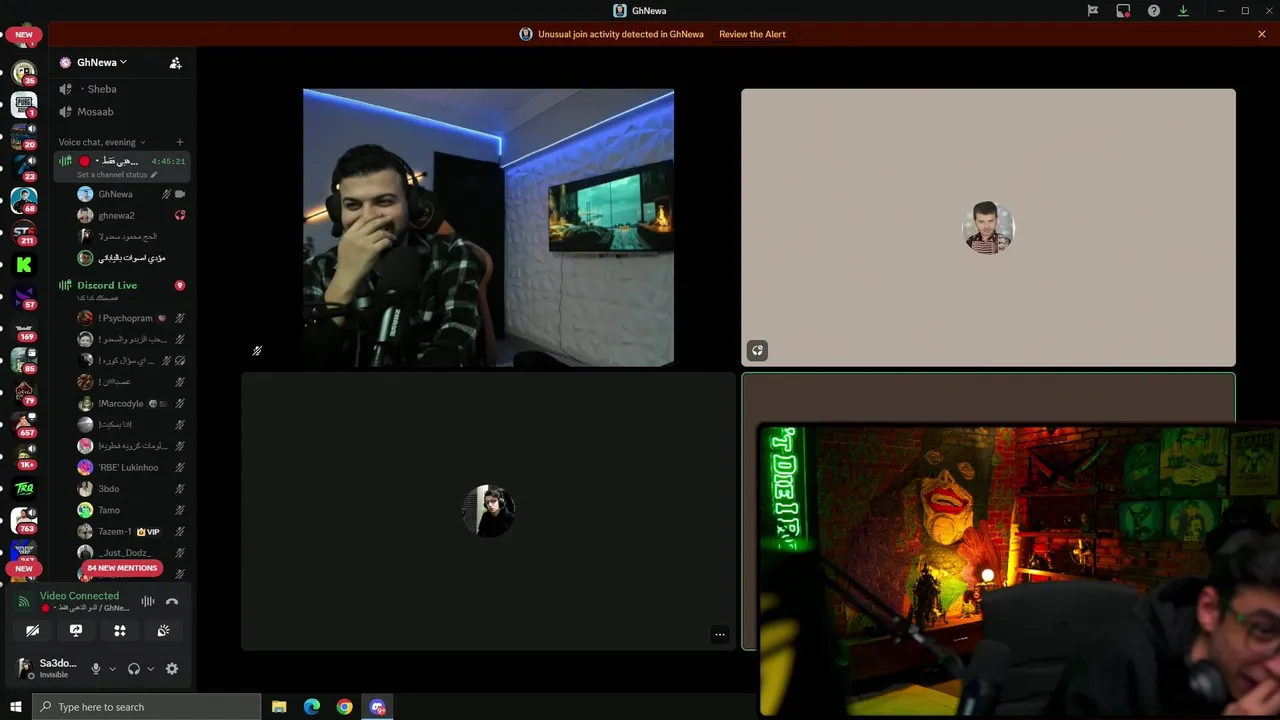Collapse the Voice chat, evening category
1280x720 pixels.
102,142
